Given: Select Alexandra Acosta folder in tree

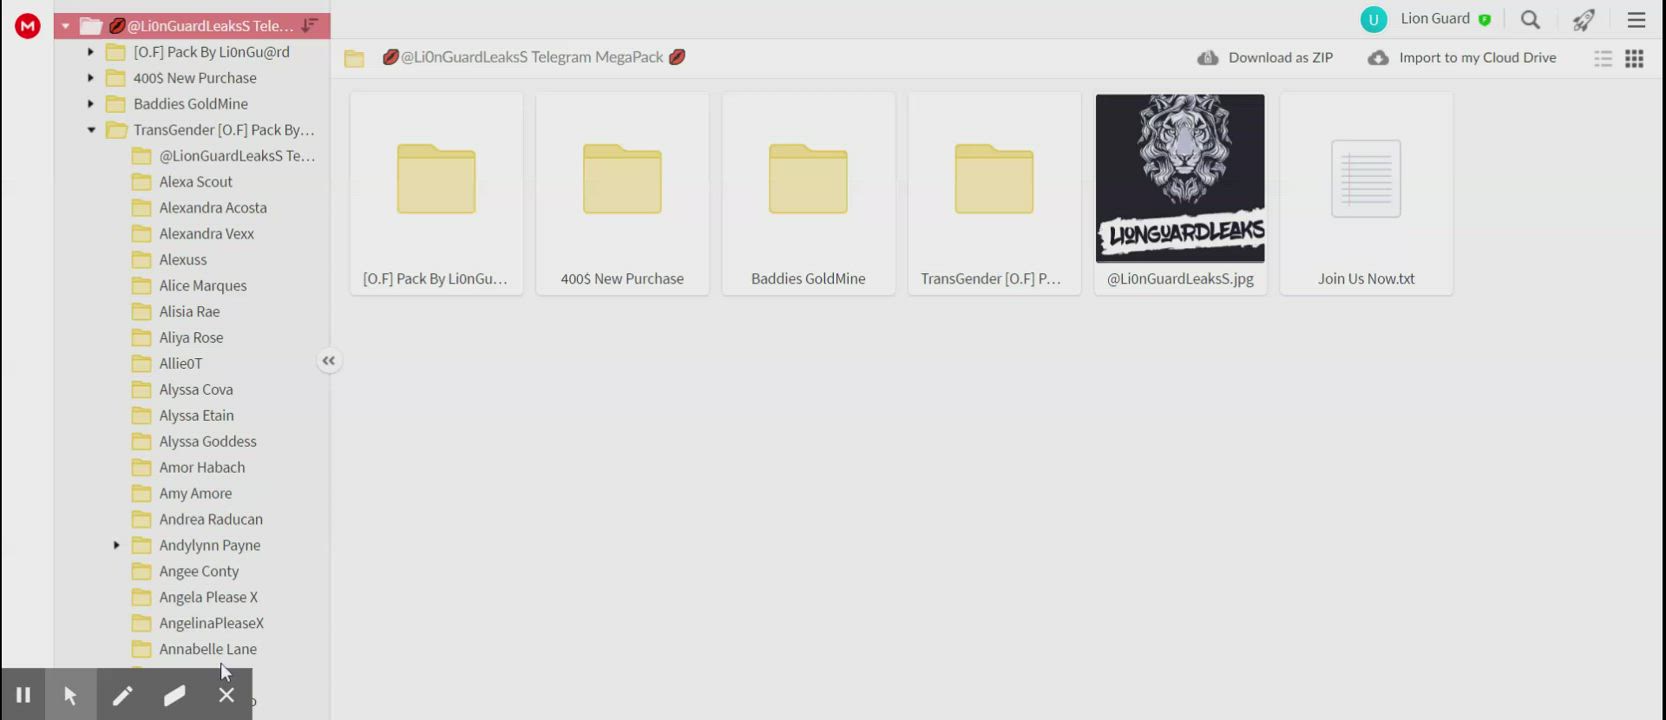Looking at the screenshot, I should 213,208.
